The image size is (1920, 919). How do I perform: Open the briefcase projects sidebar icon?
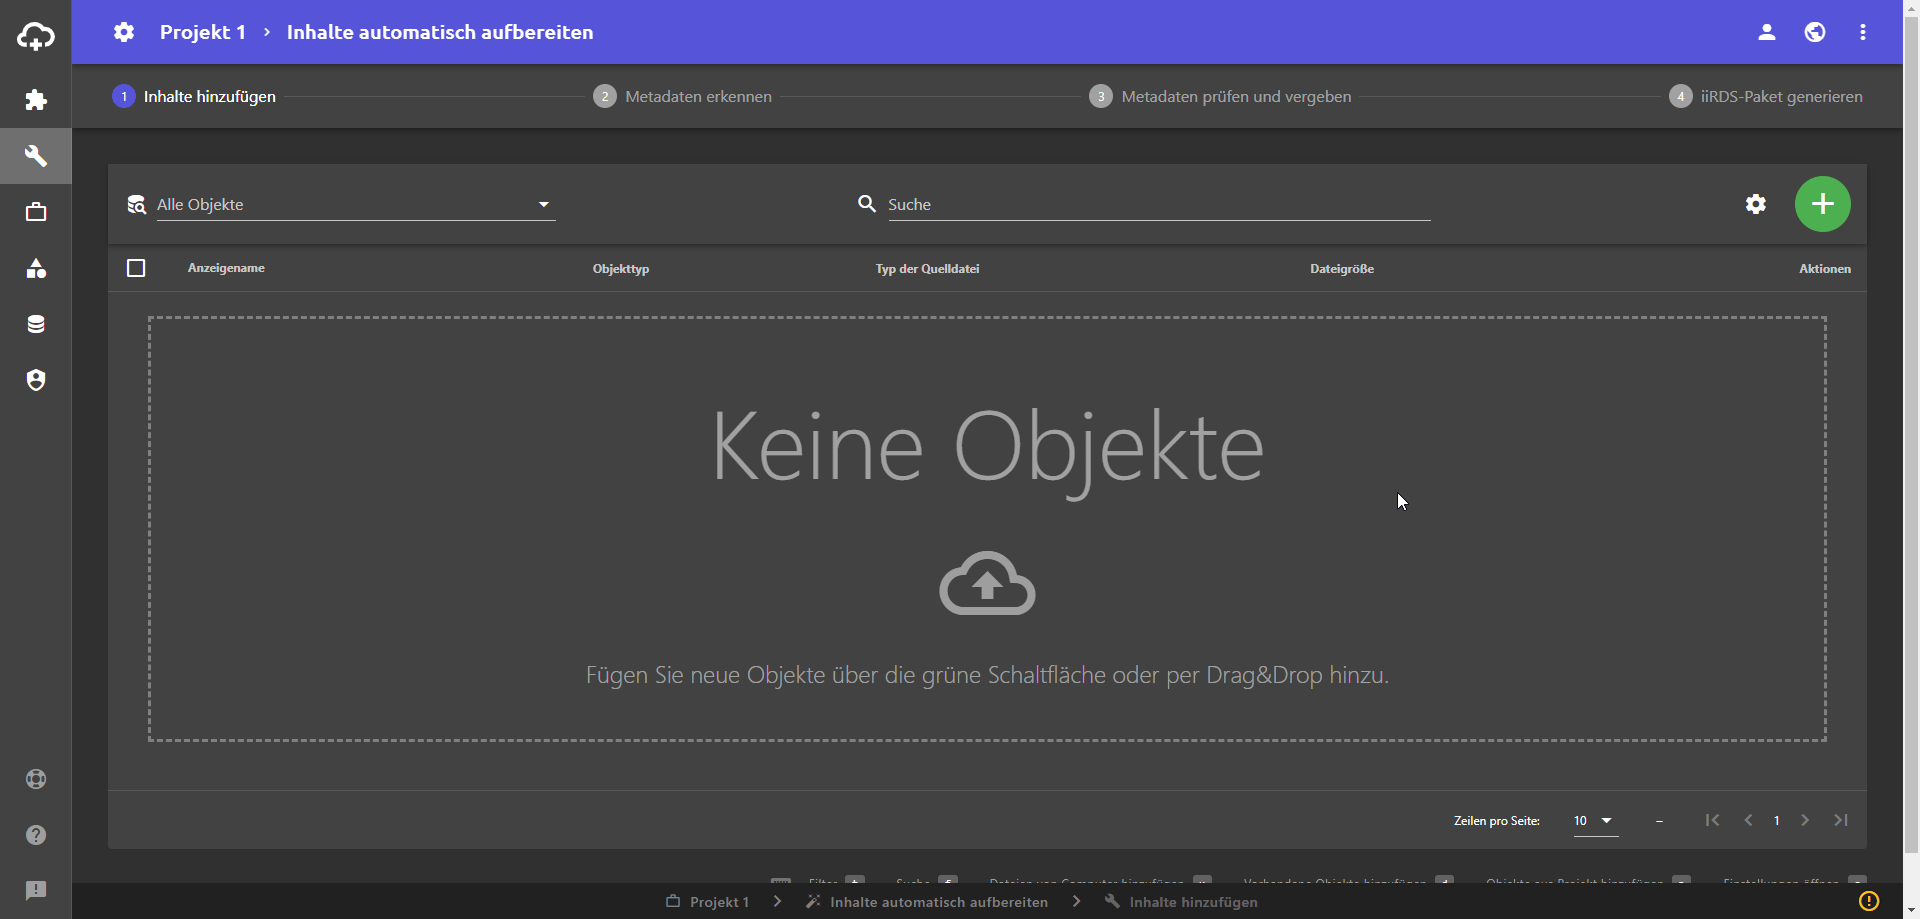pos(36,212)
